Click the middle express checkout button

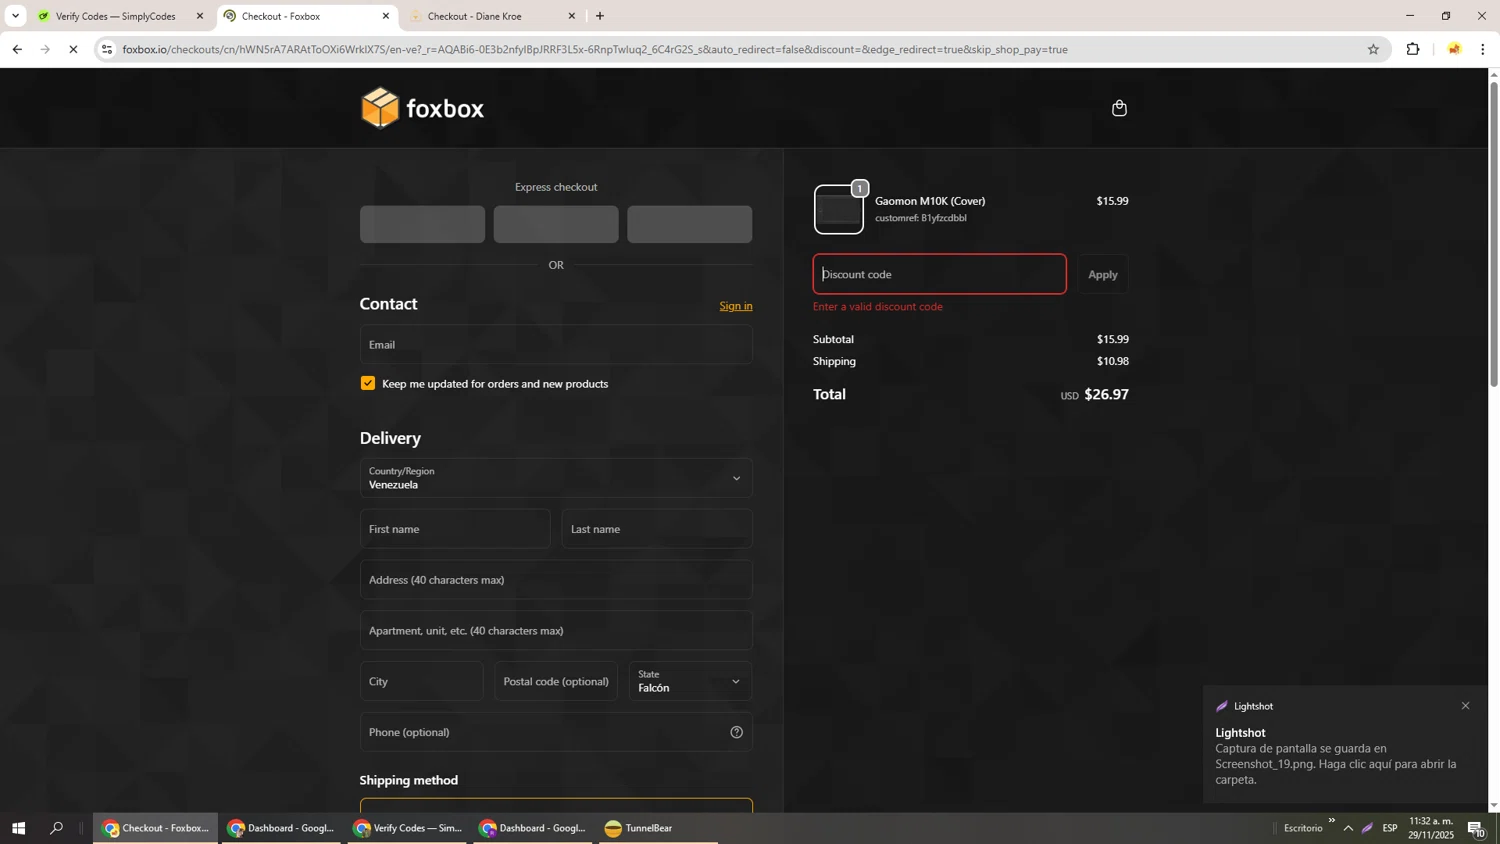(556, 224)
